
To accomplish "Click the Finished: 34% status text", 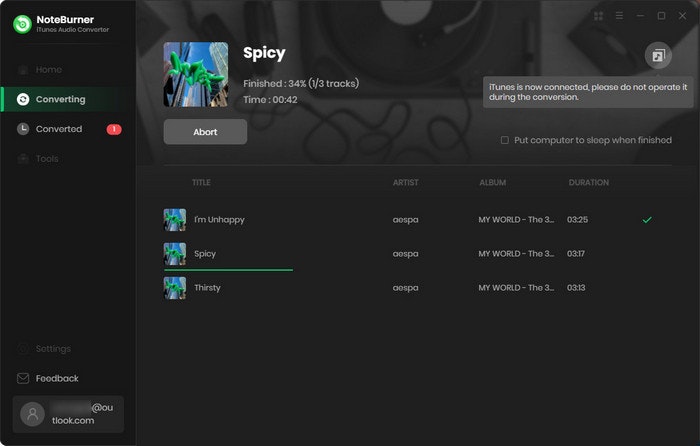I will coord(301,83).
